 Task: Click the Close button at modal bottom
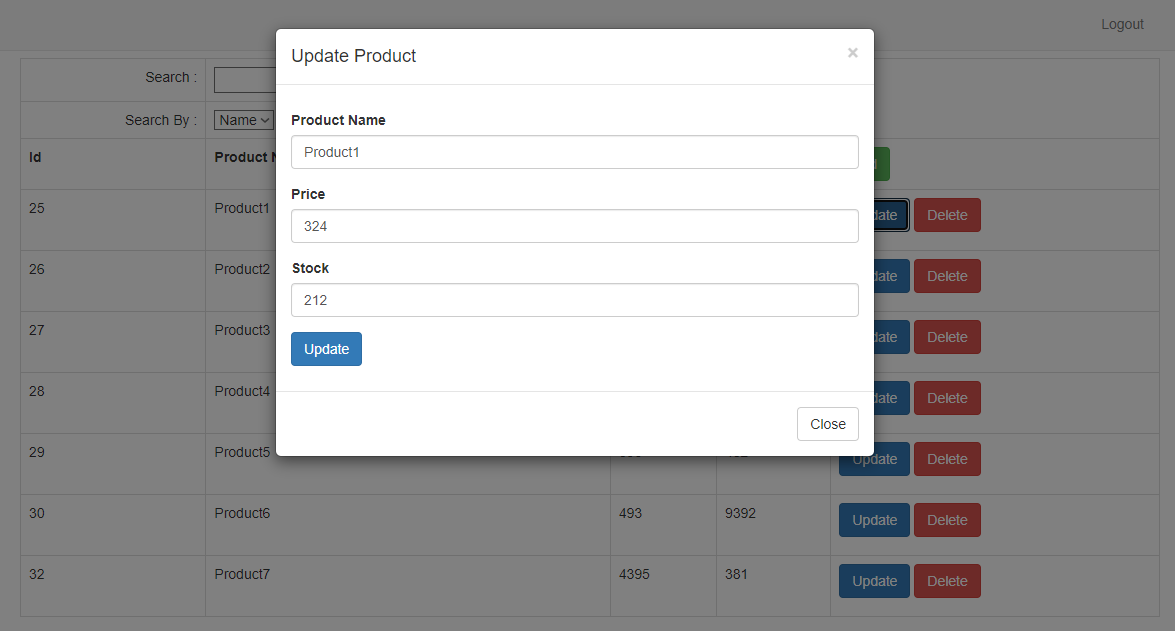[827, 424]
